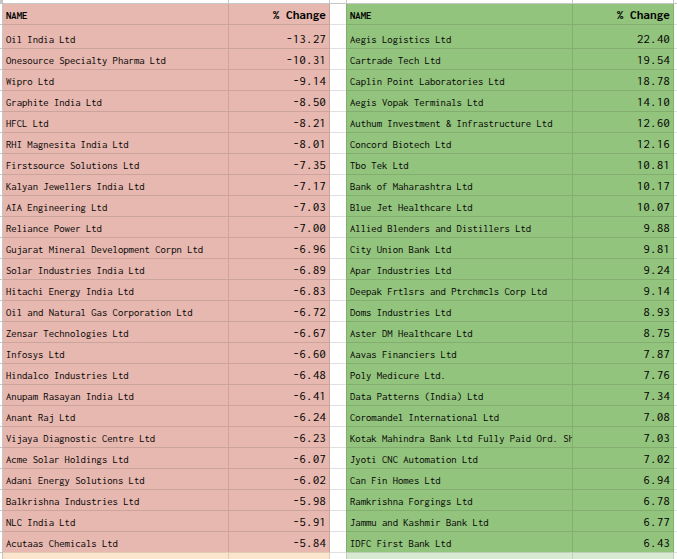Click RHI Magnesita India Ltd cell
This screenshot has height=559, width=677.
tap(115, 145)
